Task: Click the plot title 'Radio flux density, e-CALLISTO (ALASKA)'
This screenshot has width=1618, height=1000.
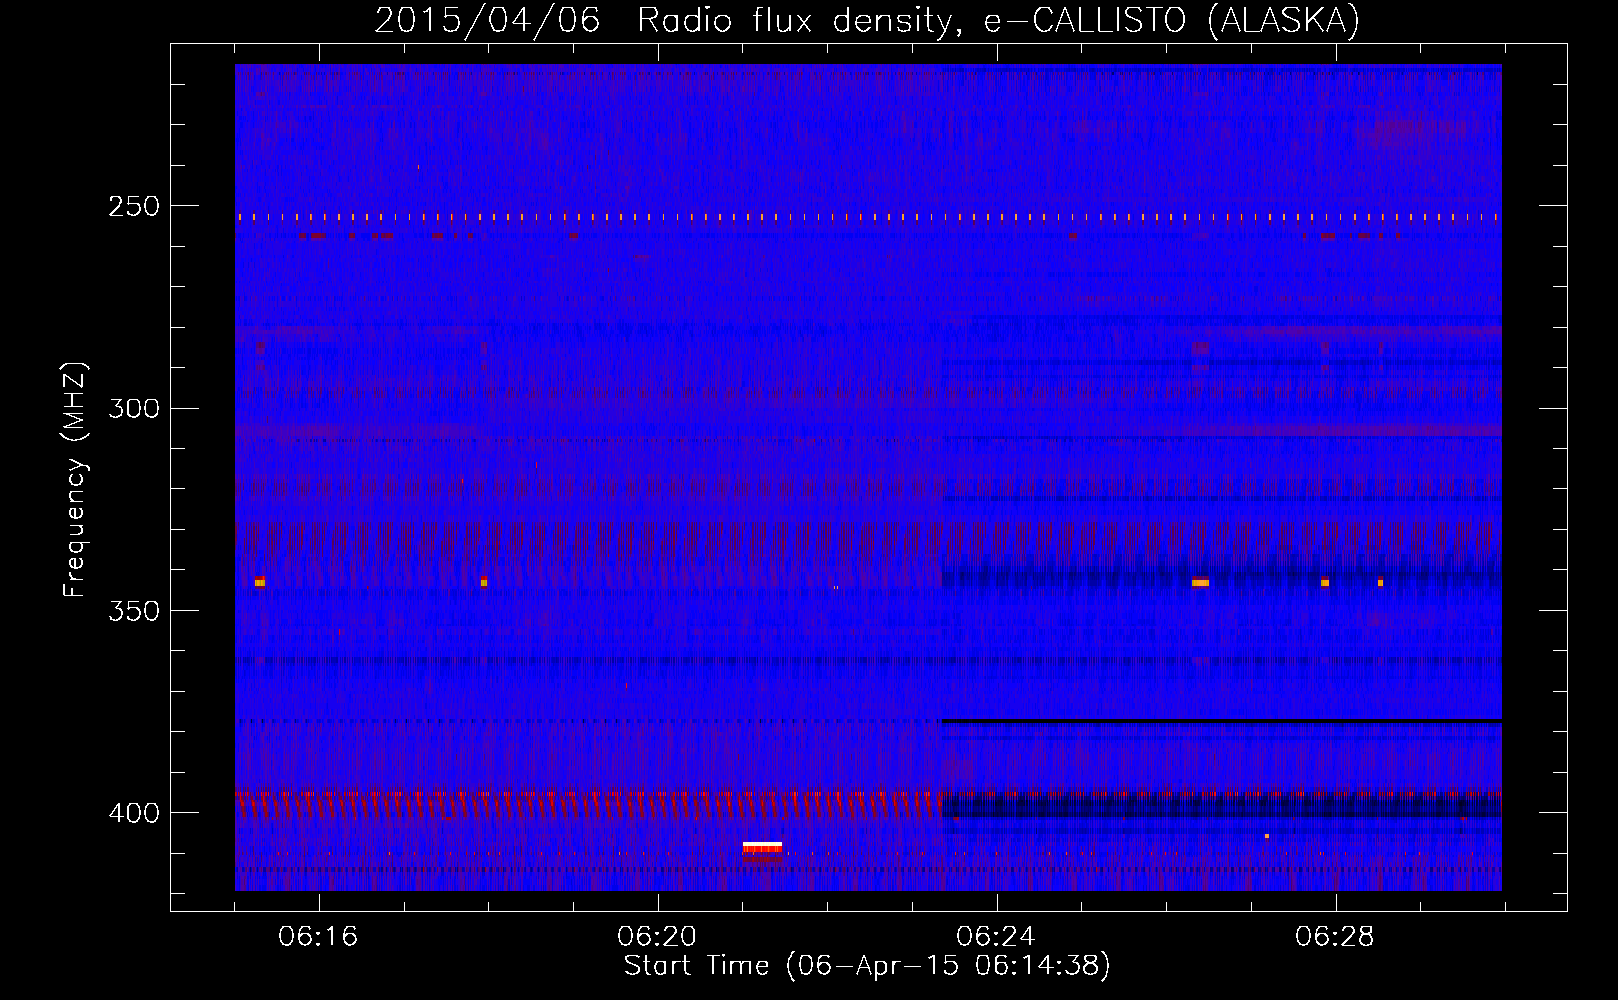Action: (998, 20)
